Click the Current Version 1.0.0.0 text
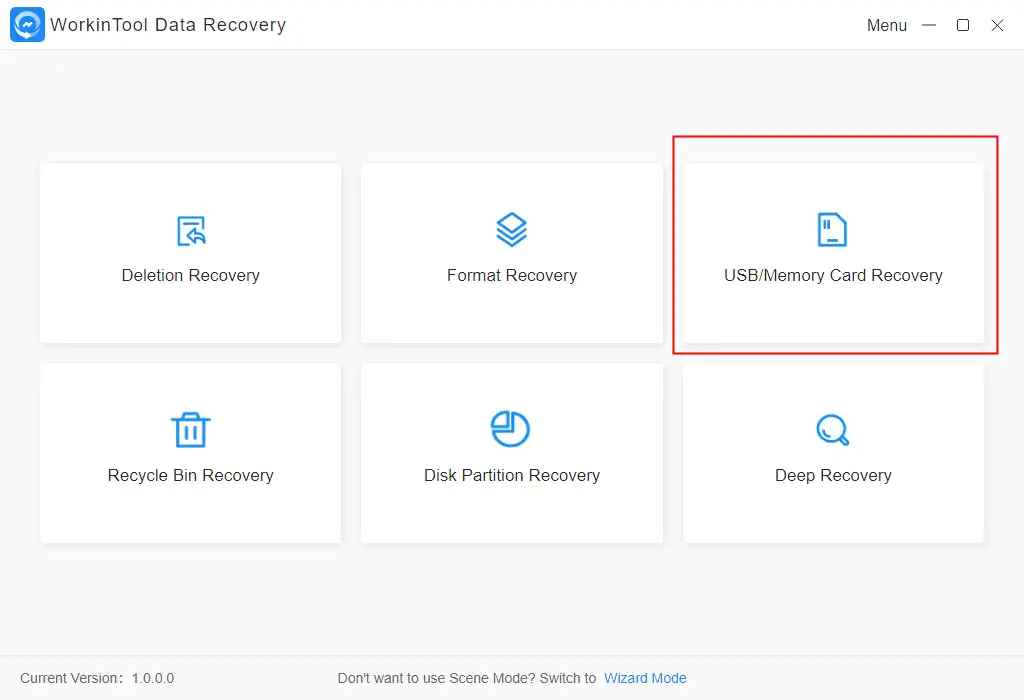Viewport: 1024px width, 700px height. (97, 678)
